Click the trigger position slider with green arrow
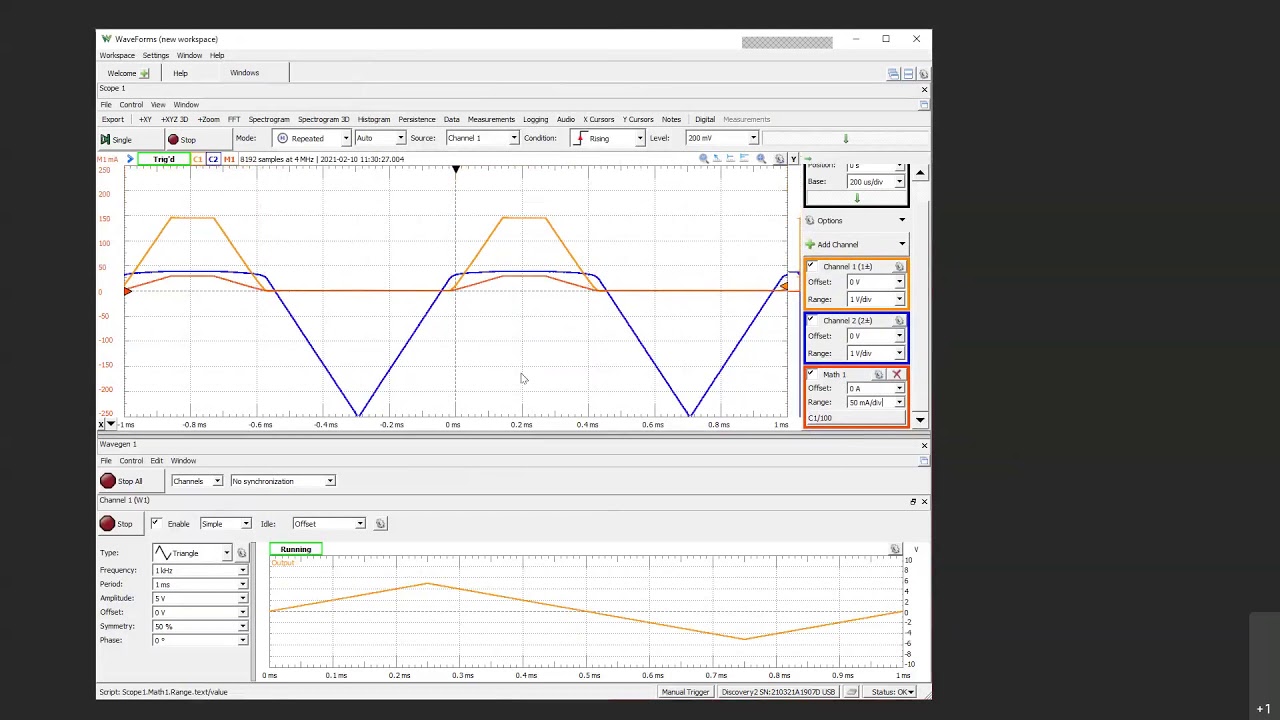This screenshot has height=720, width=1280. pos(845,139)
